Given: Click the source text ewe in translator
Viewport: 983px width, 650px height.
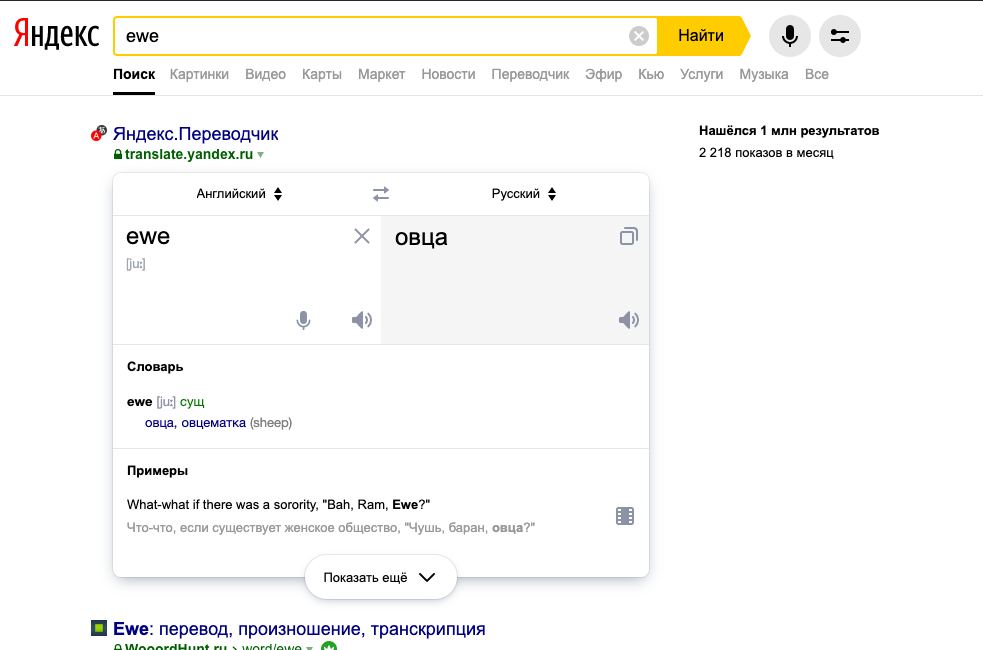Looking at the screenshot, I should pos(148,237).
